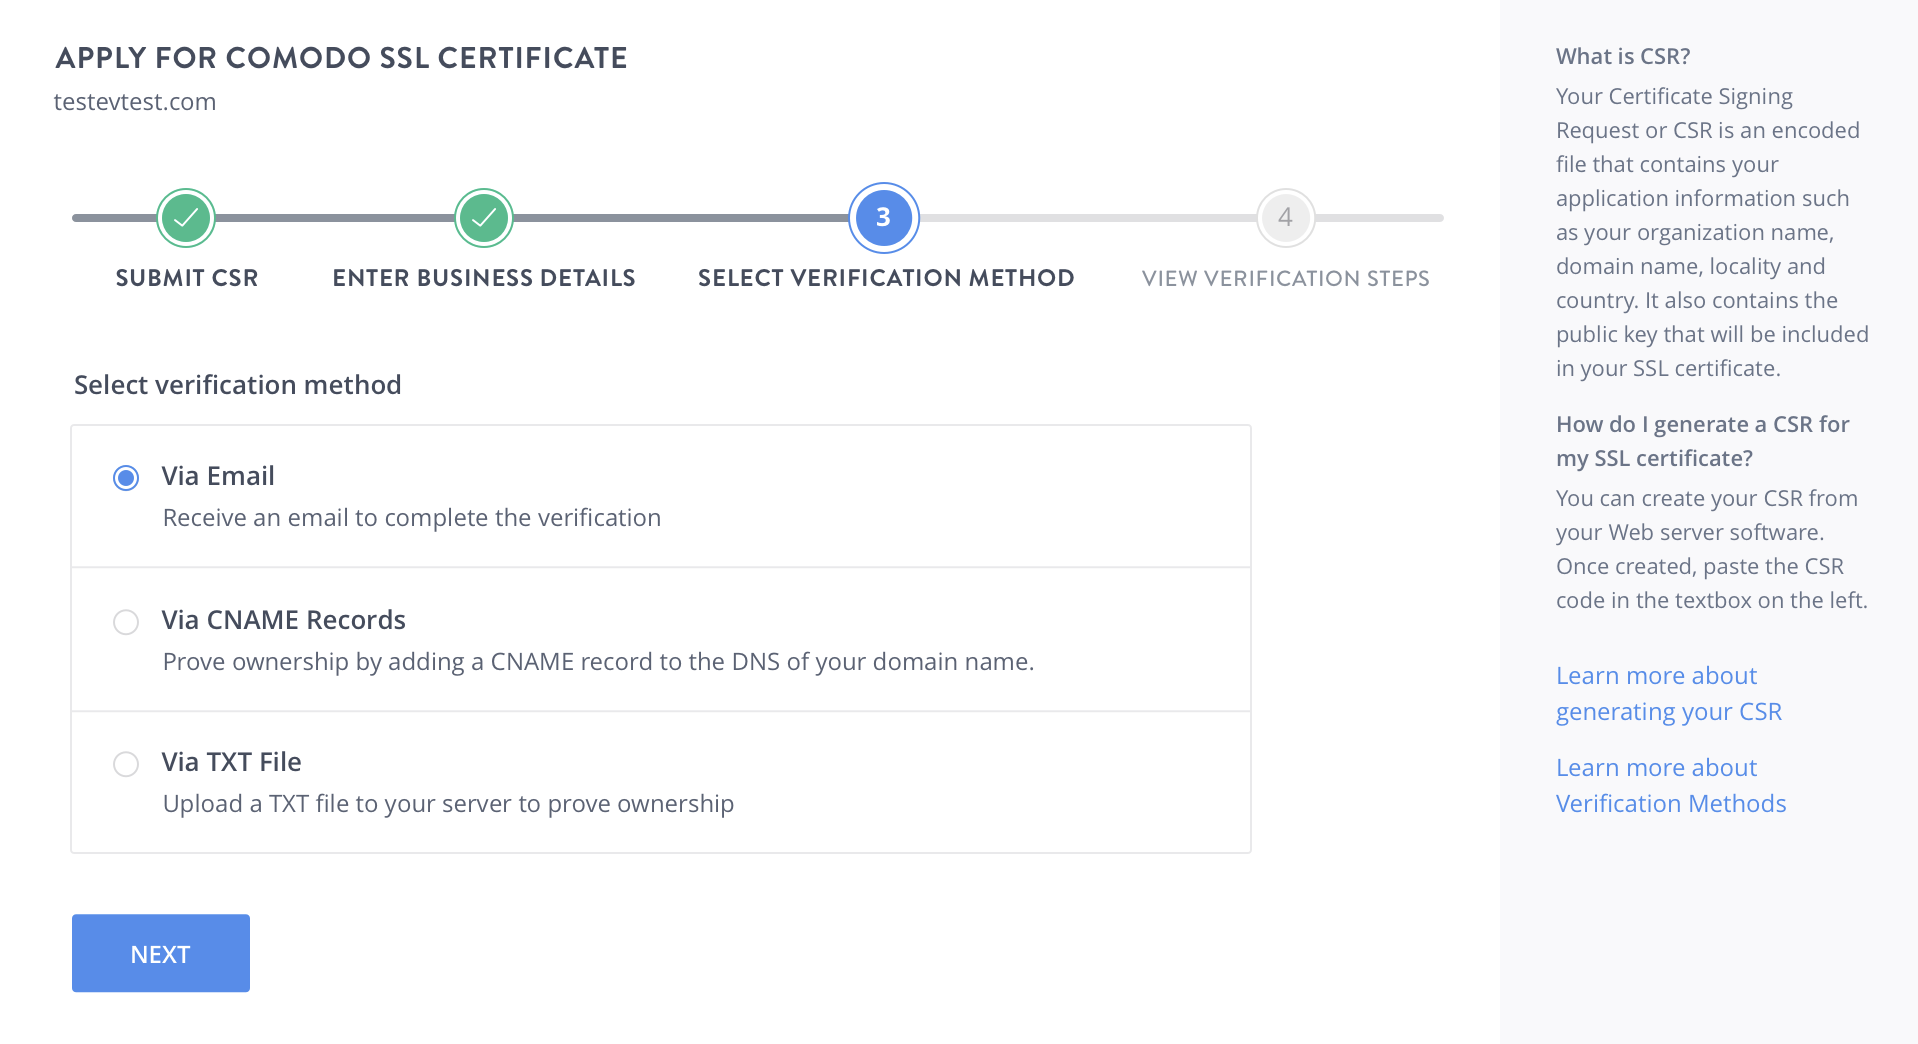Select the Via CNAME Records radio button
This screenshot has width=1918, height=1044.
[126, 622]
